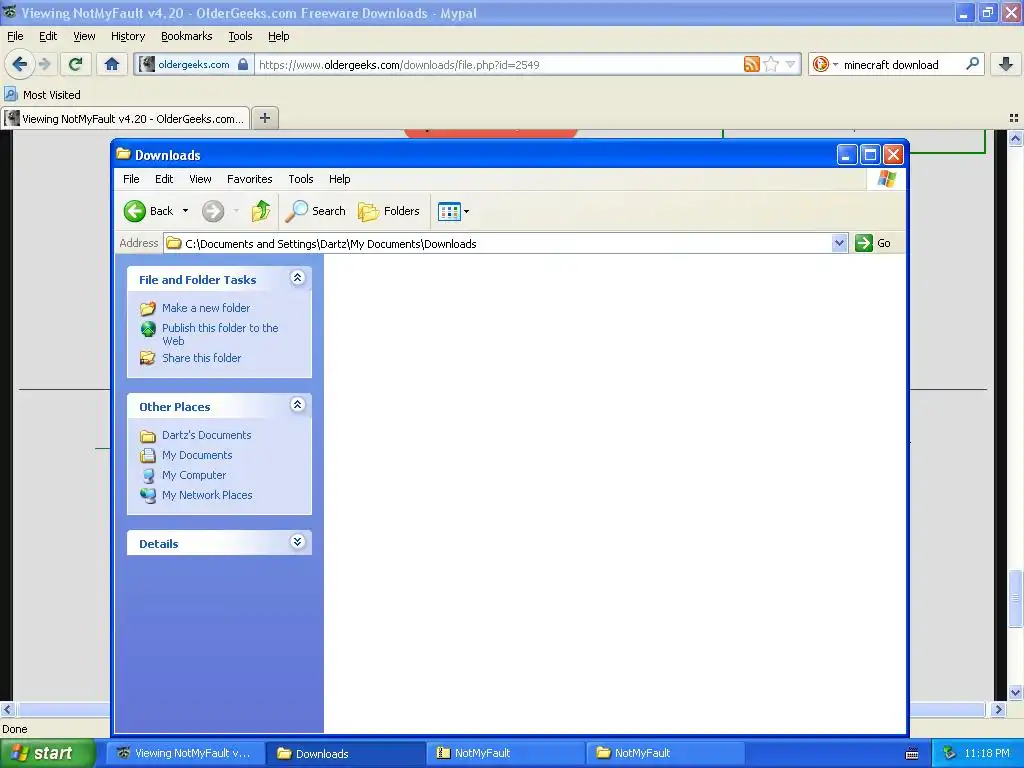1024x768 pixels.
Task: Go up one folder level in Explorer
Action: [x=261, y=211]
